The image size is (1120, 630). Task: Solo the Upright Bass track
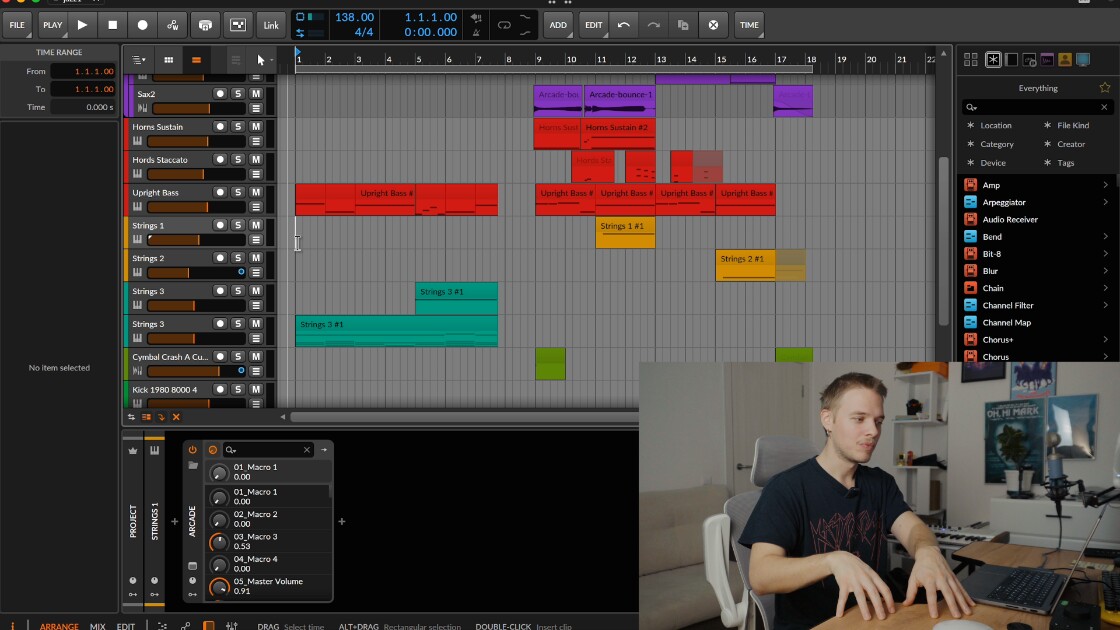coord(238,192)
